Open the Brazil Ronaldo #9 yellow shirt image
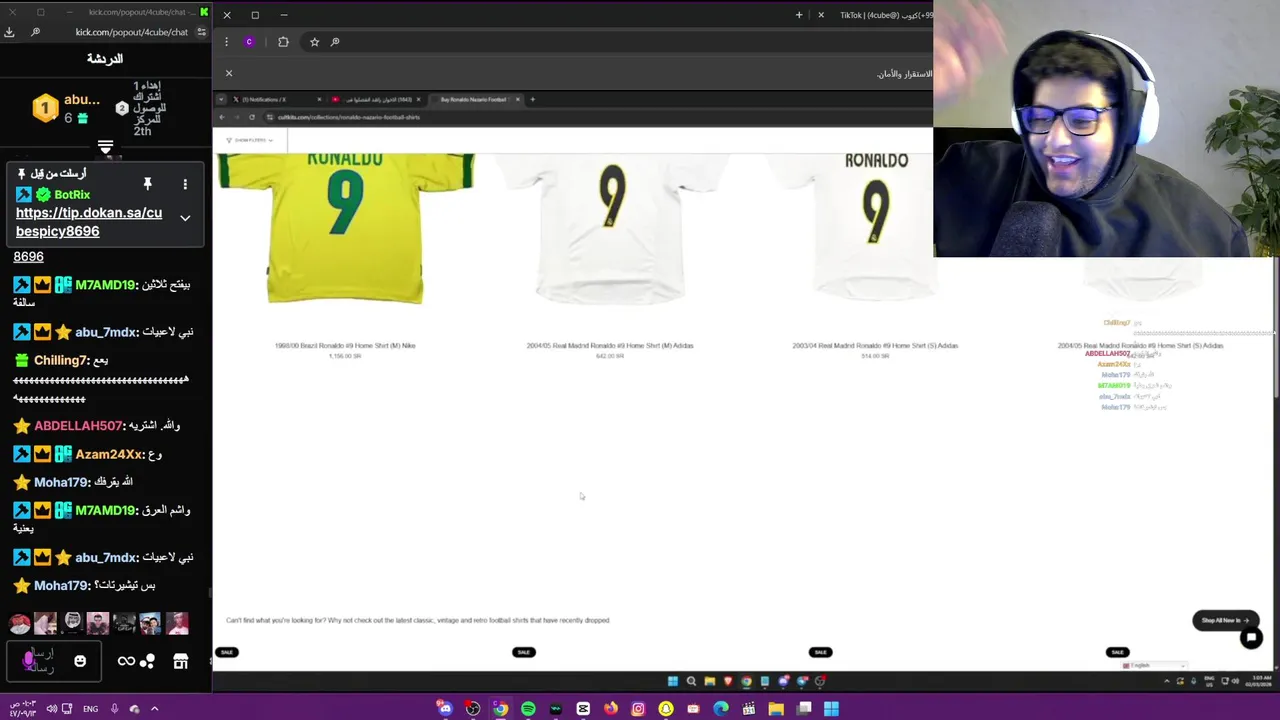1280x720 pixels. coord(345,228)
